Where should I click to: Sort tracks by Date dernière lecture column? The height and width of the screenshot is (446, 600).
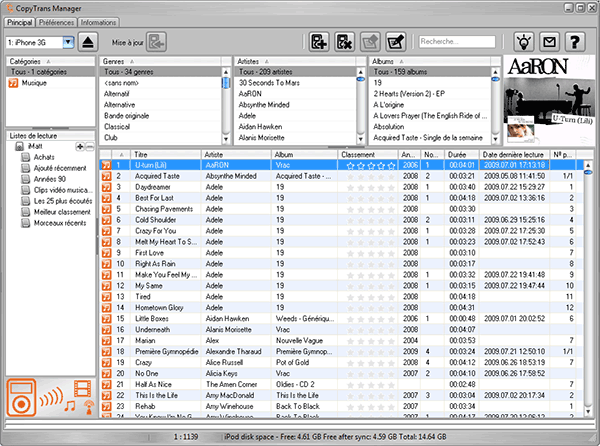click(x=514, y=155)
